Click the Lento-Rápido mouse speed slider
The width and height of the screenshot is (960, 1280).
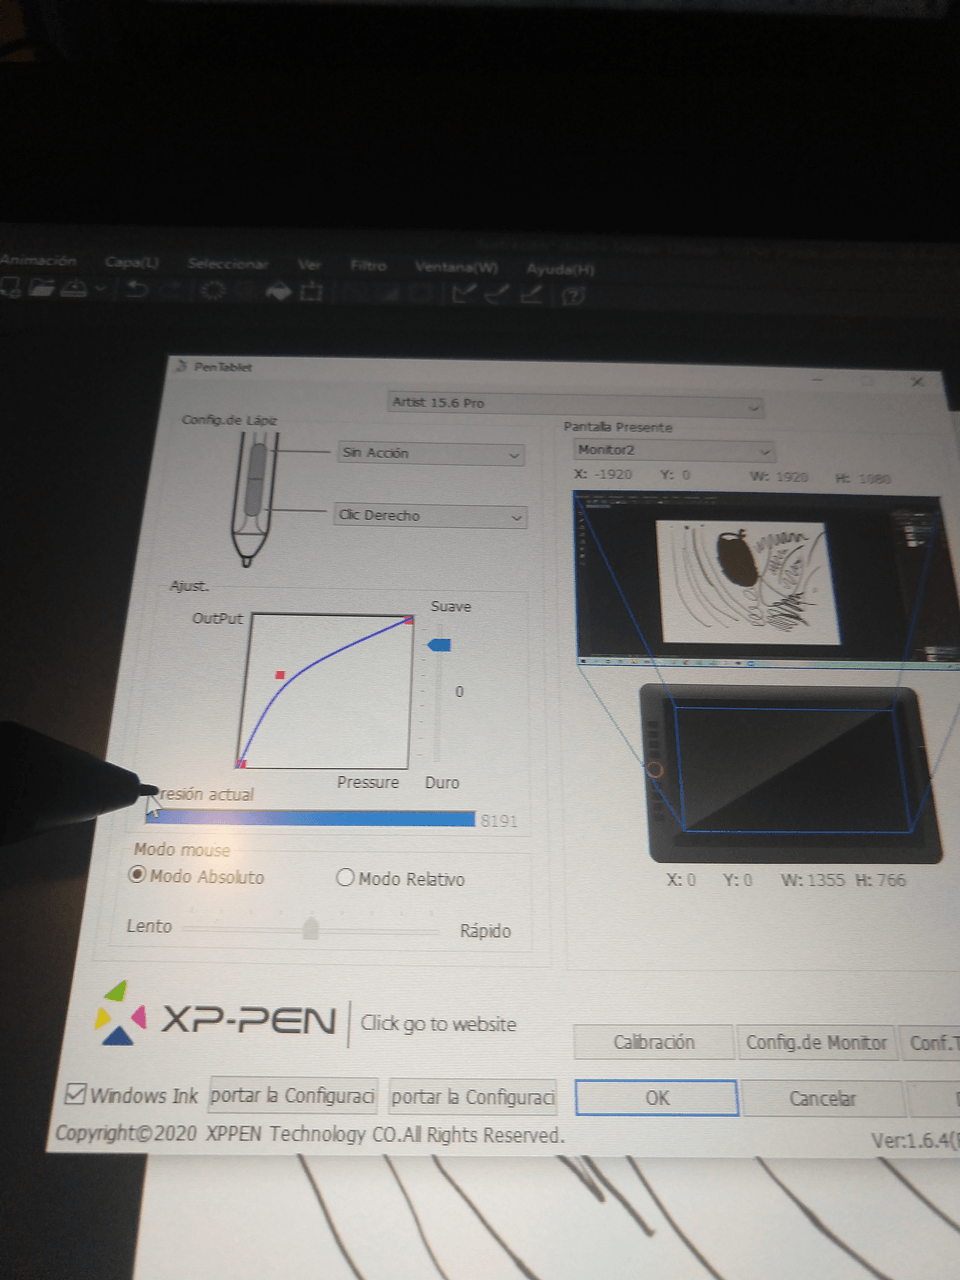[x=311, y=929]
